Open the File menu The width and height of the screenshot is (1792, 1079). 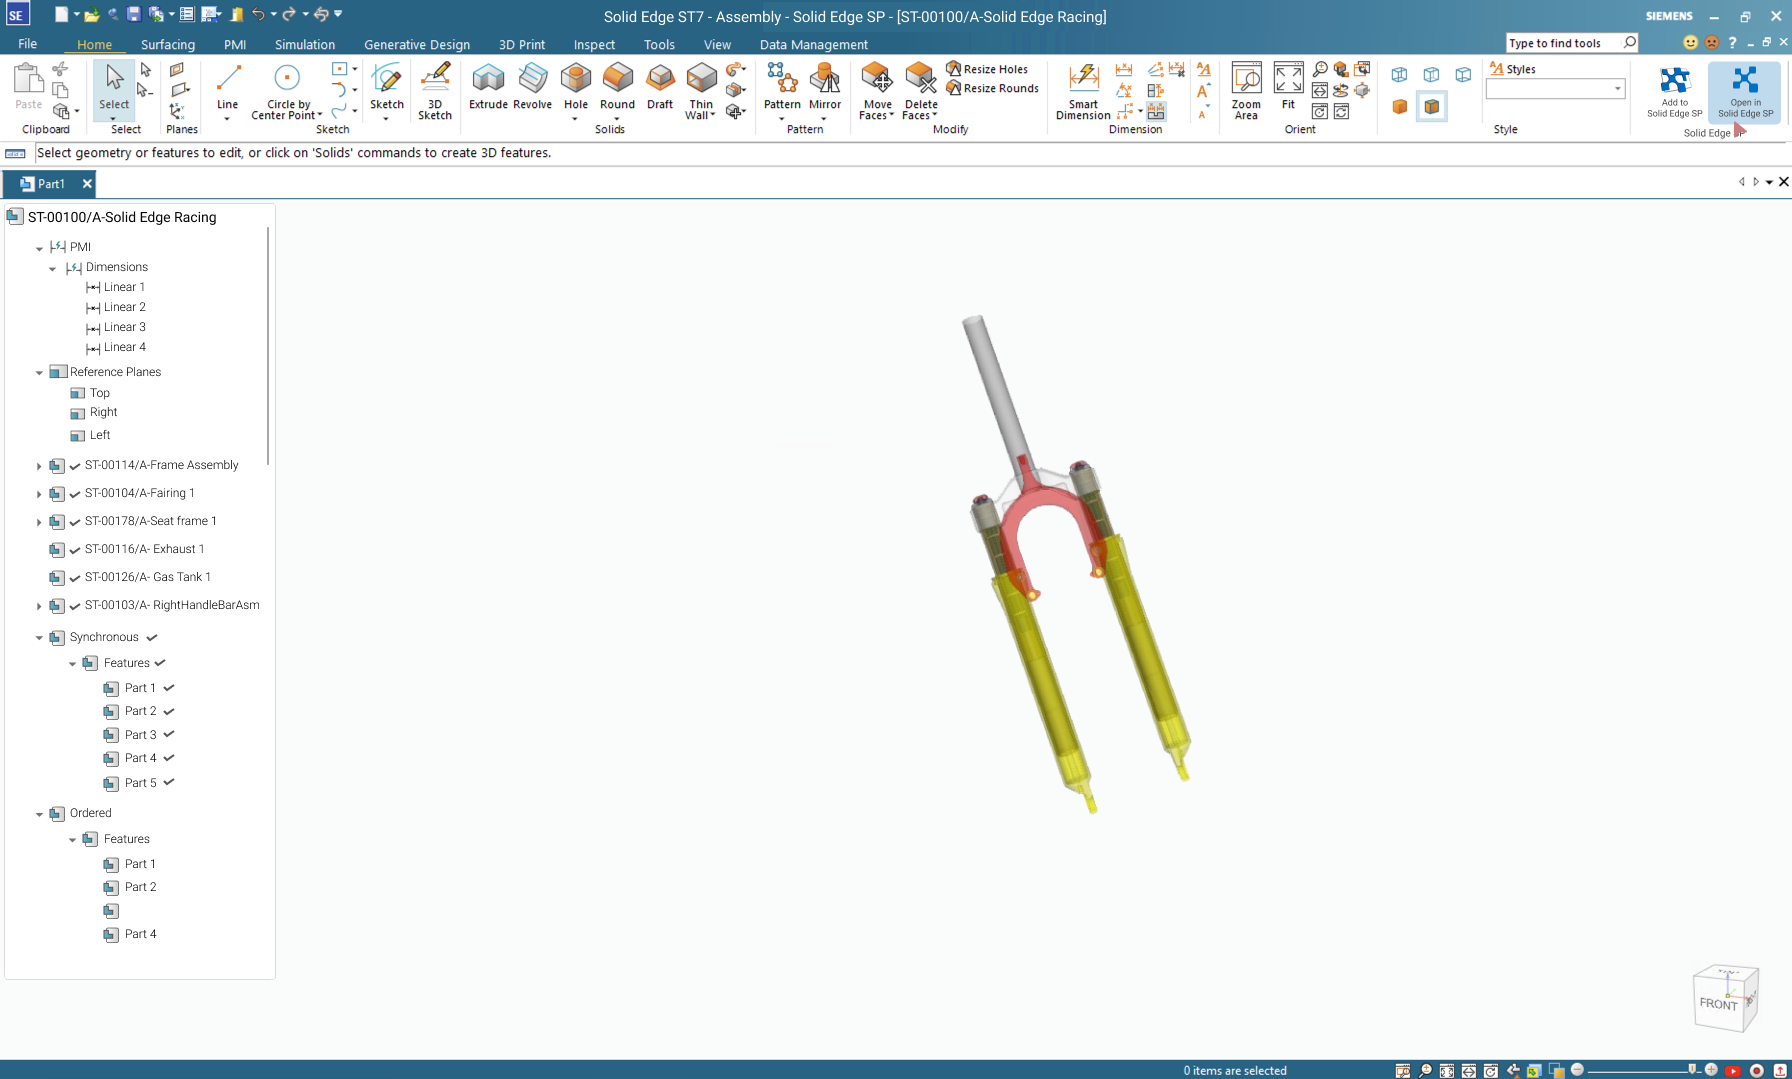point(27,44)
